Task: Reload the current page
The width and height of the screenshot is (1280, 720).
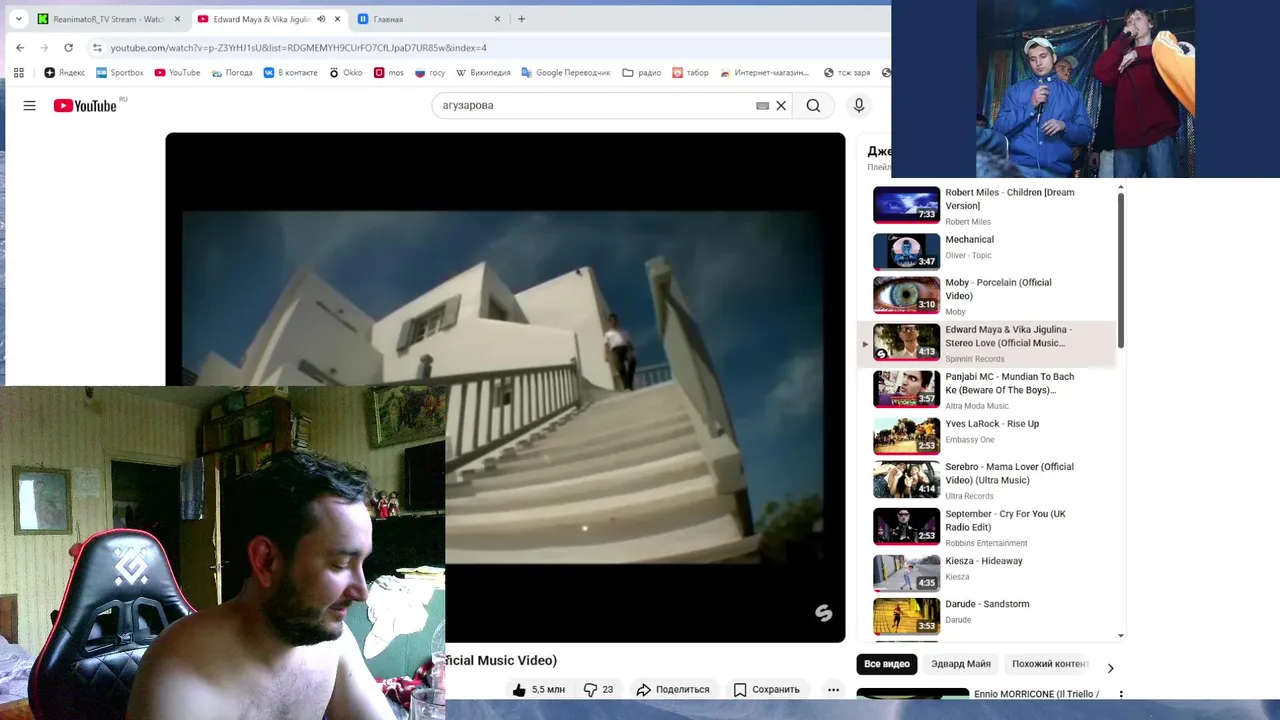Action: click(68, 47)
